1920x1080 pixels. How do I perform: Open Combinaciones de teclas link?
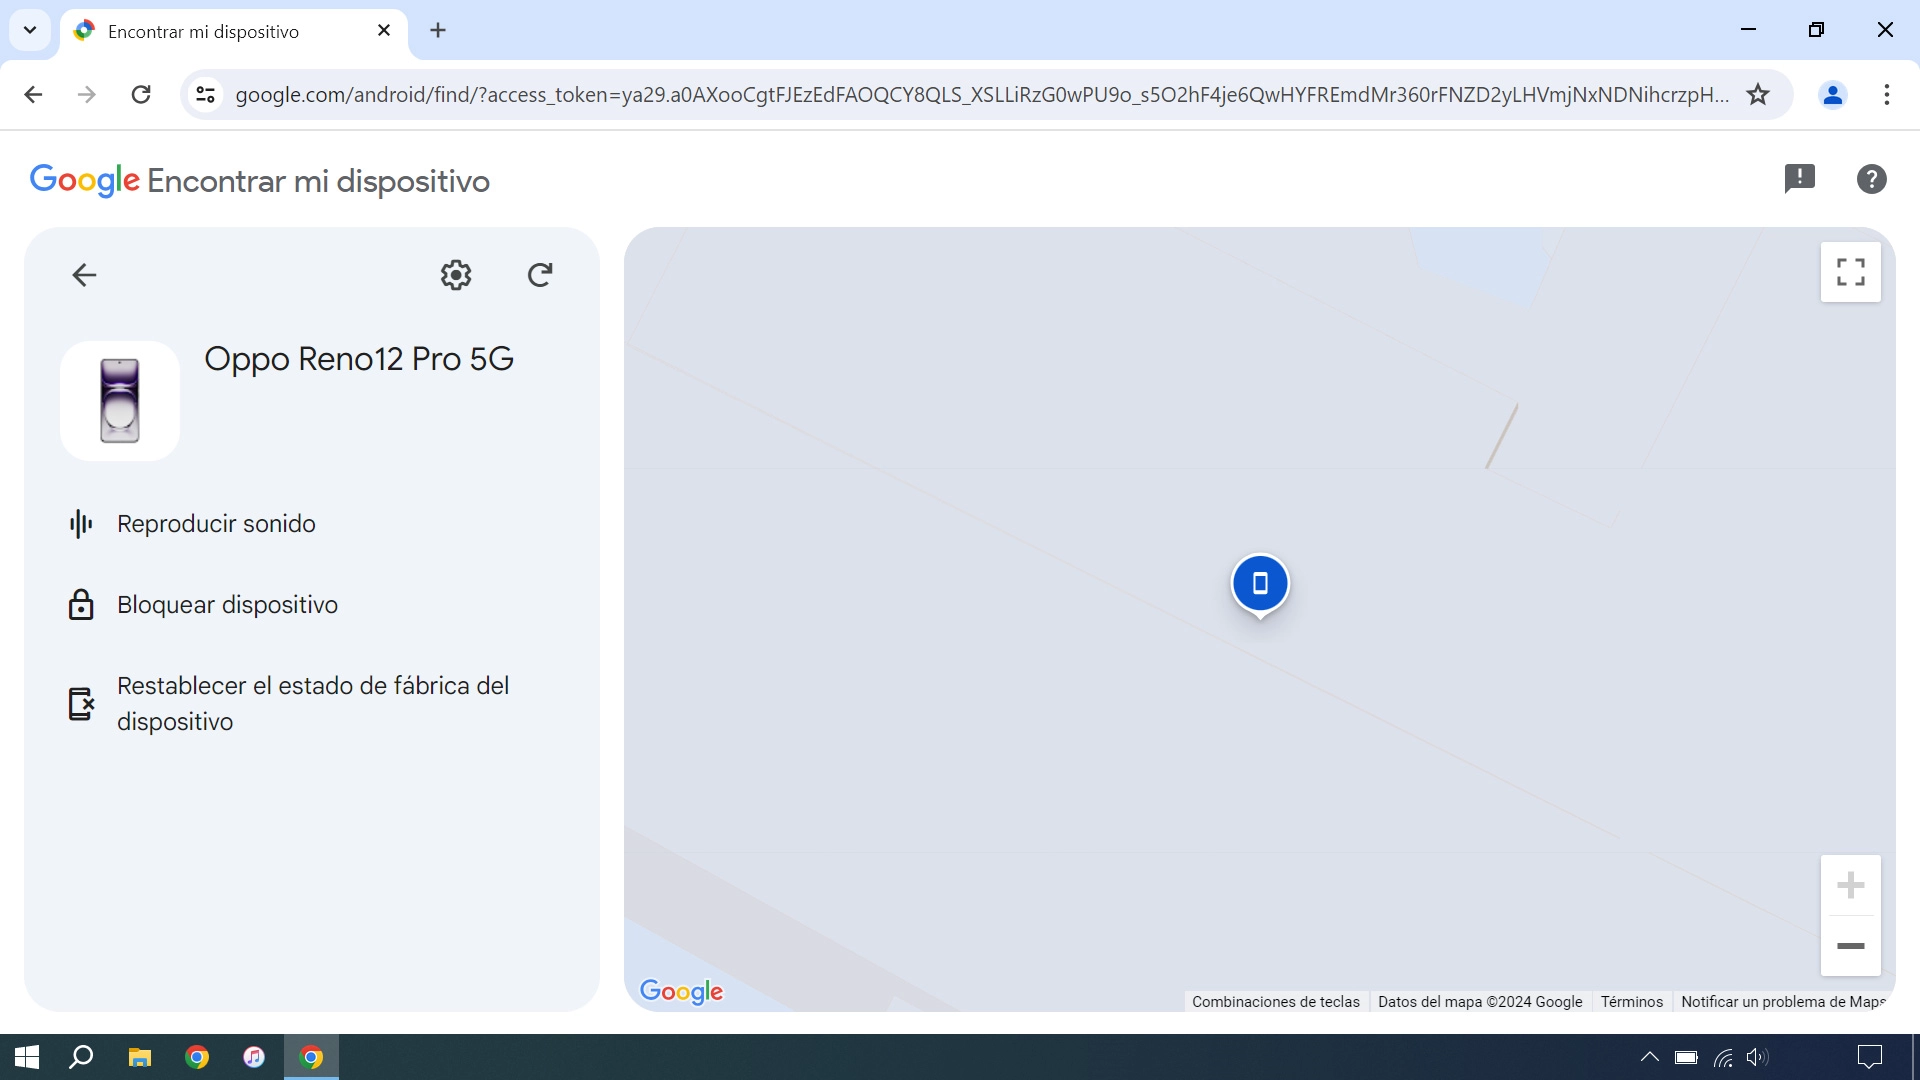point(1275,1002)
